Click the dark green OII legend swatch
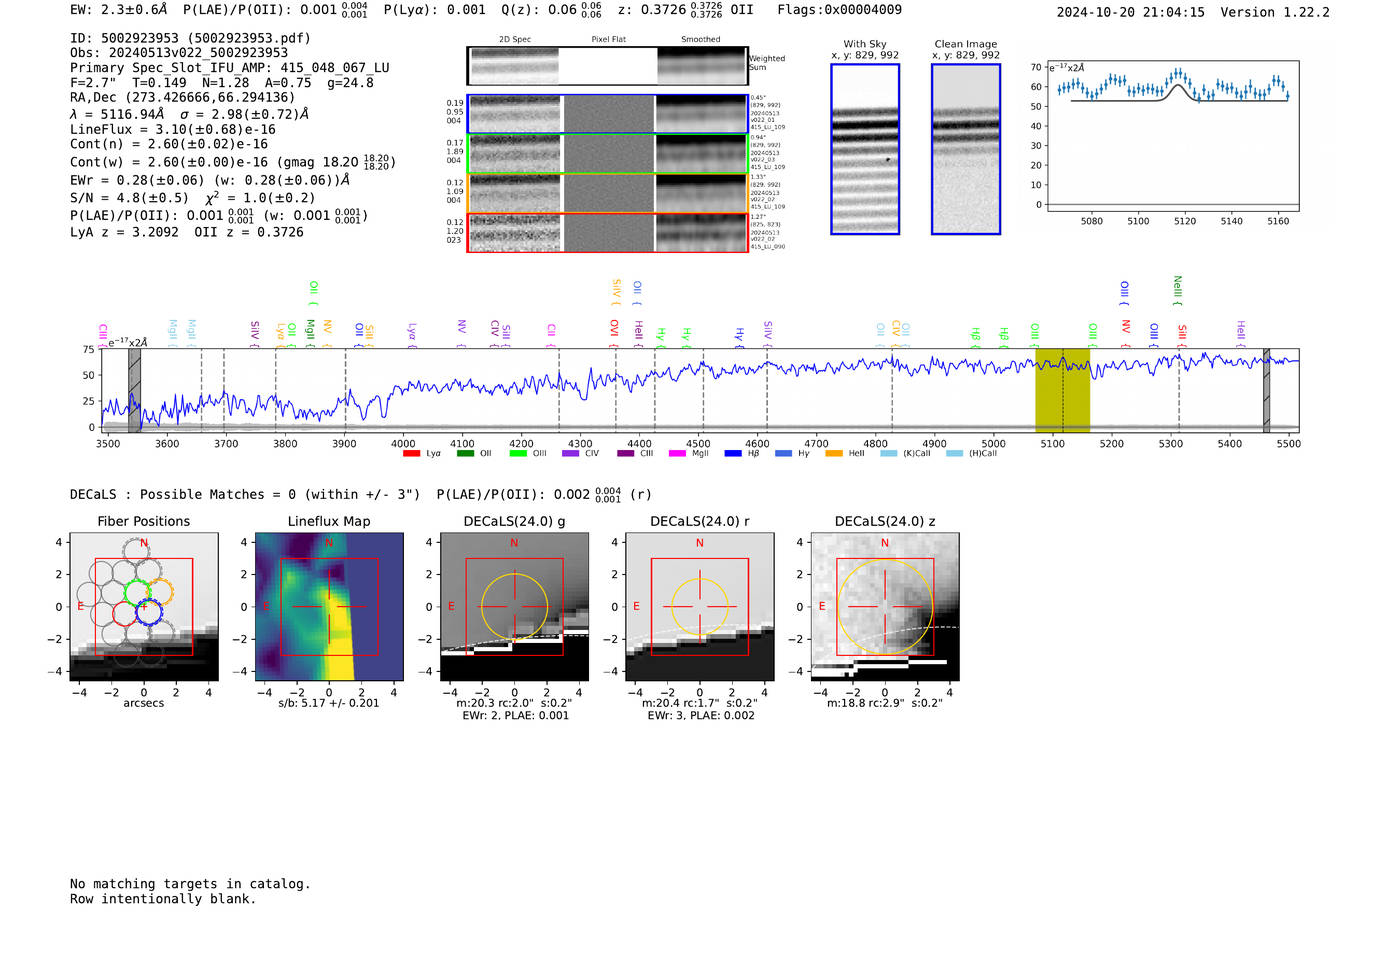Screen dimensions: 1400x953 click(465, 454)
